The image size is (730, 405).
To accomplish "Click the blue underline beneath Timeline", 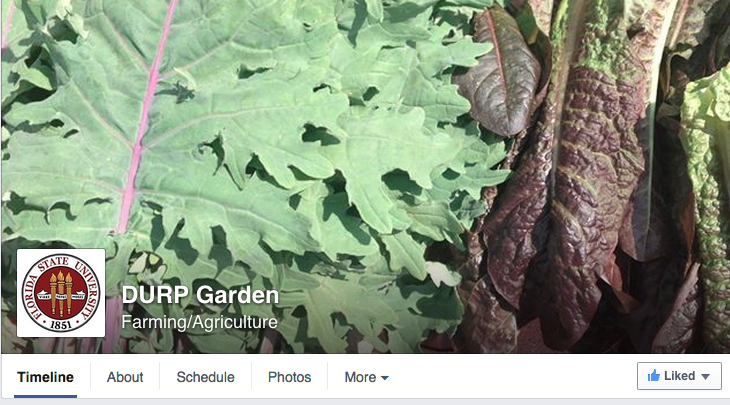I will (x=45, y=397).
